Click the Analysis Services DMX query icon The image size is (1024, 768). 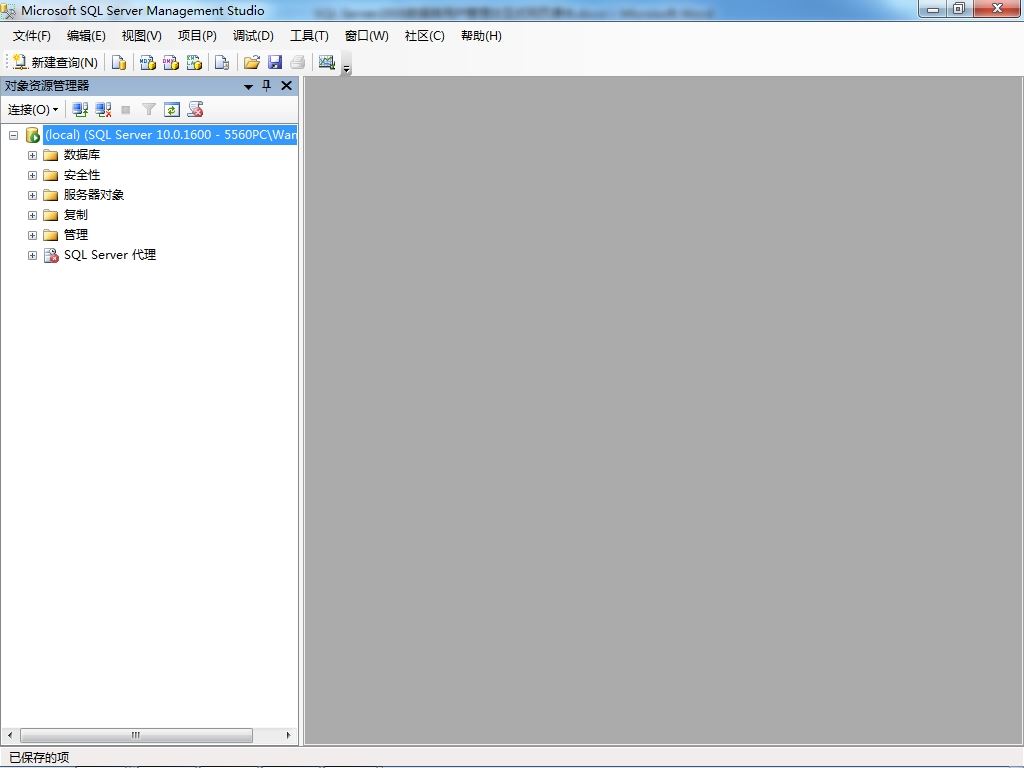[x=171, y=62]
